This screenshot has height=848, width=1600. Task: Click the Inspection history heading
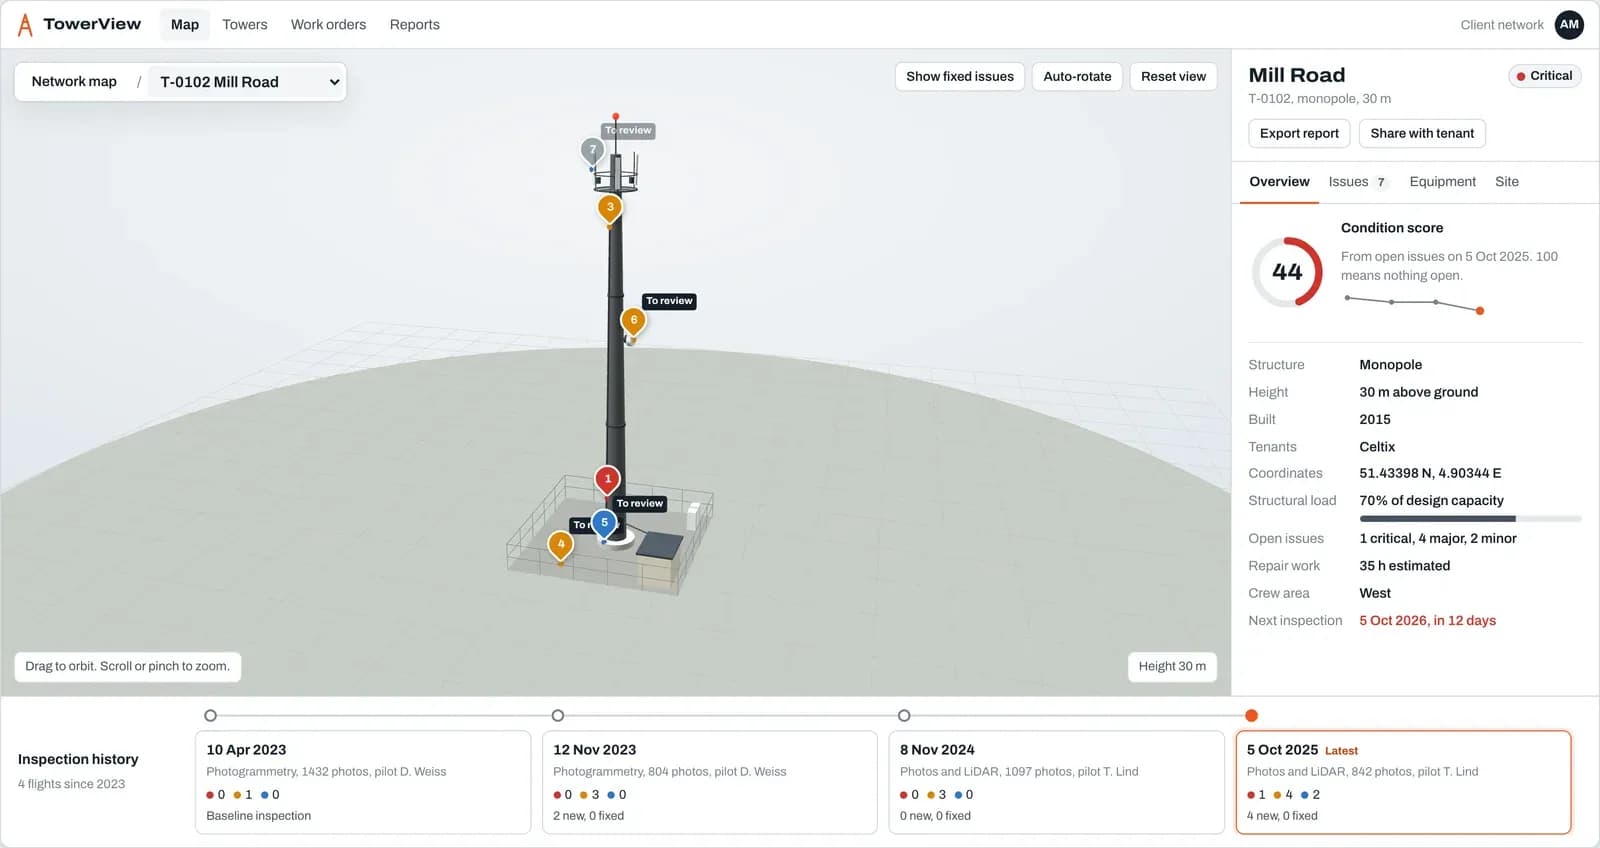tap(78, 760)
